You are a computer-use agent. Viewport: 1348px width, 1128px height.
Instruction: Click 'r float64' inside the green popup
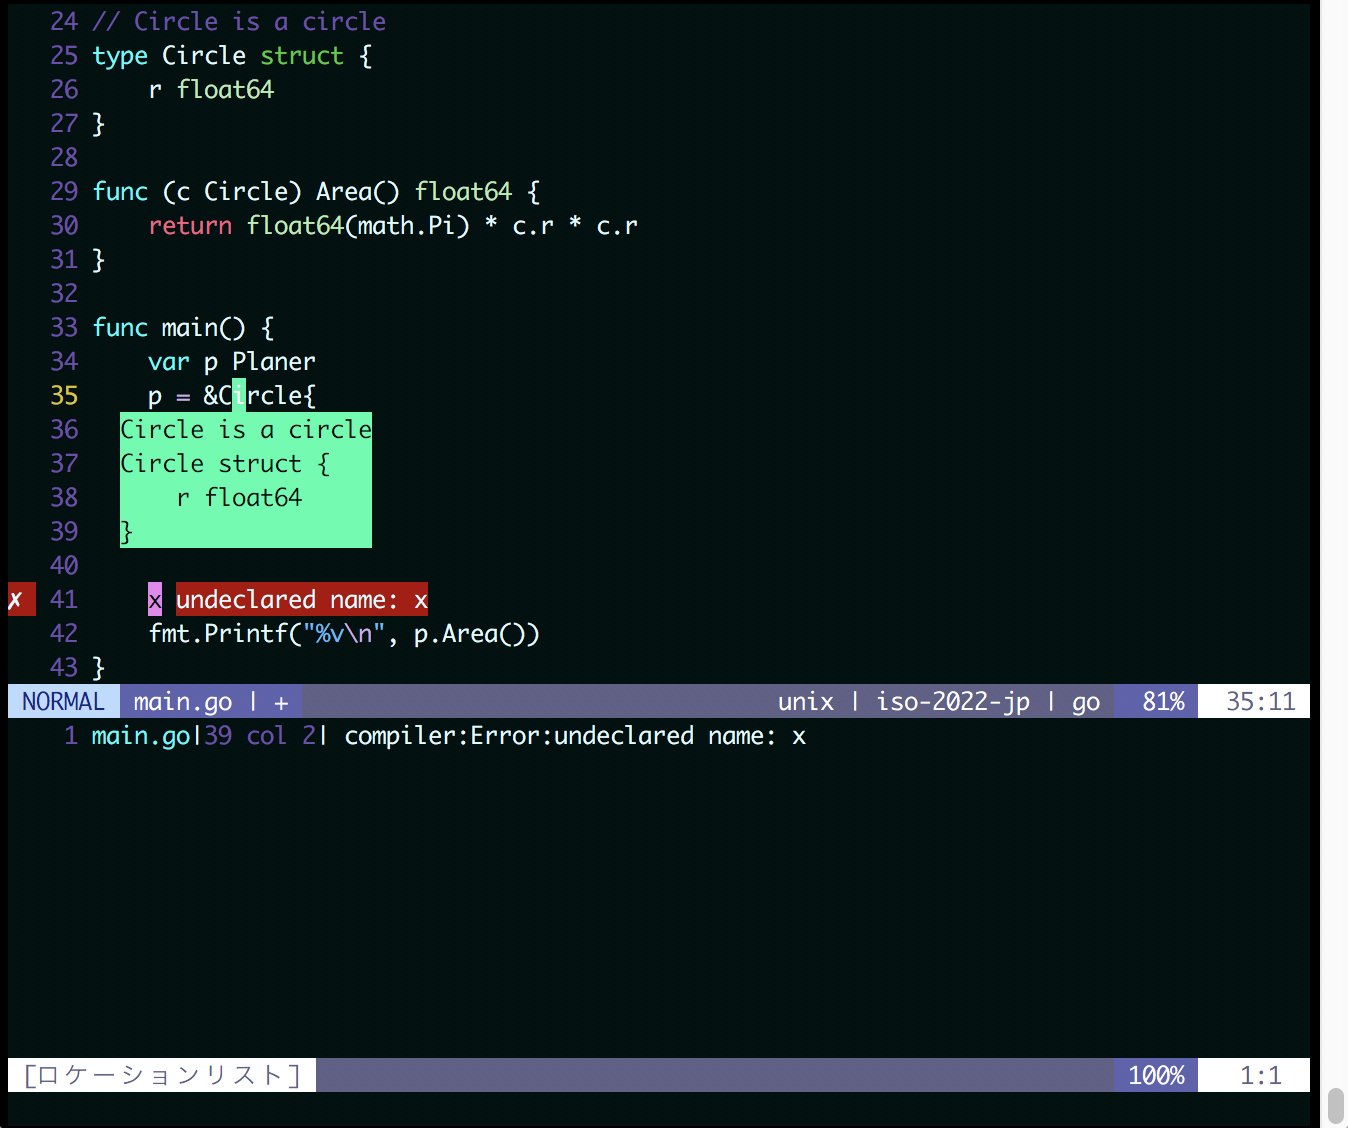point(239,497)
